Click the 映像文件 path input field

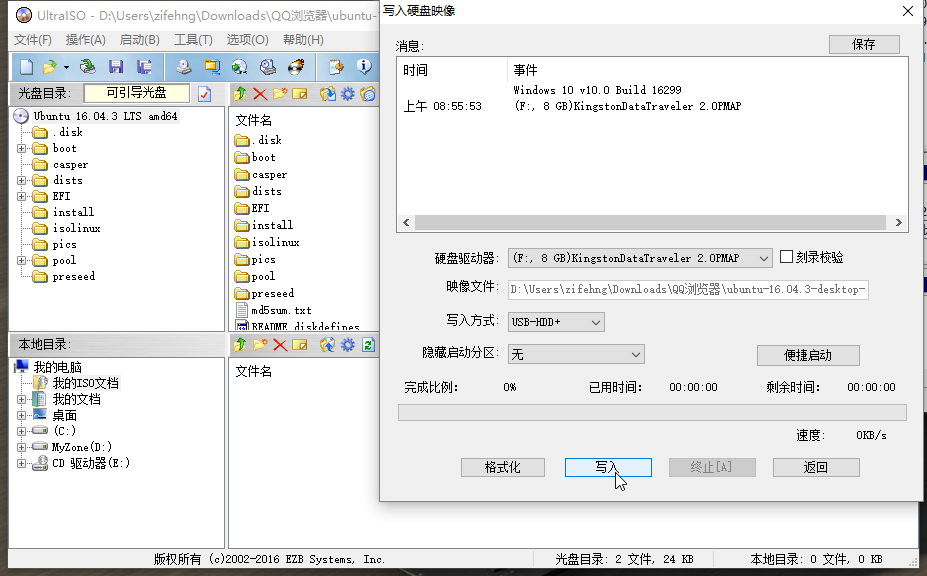[688, 289]
